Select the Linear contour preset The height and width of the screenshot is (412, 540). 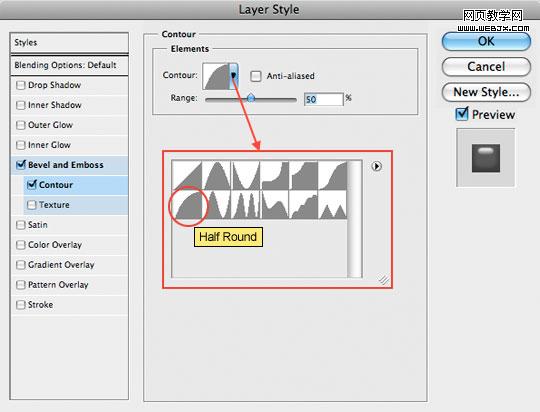click(187, 175)
